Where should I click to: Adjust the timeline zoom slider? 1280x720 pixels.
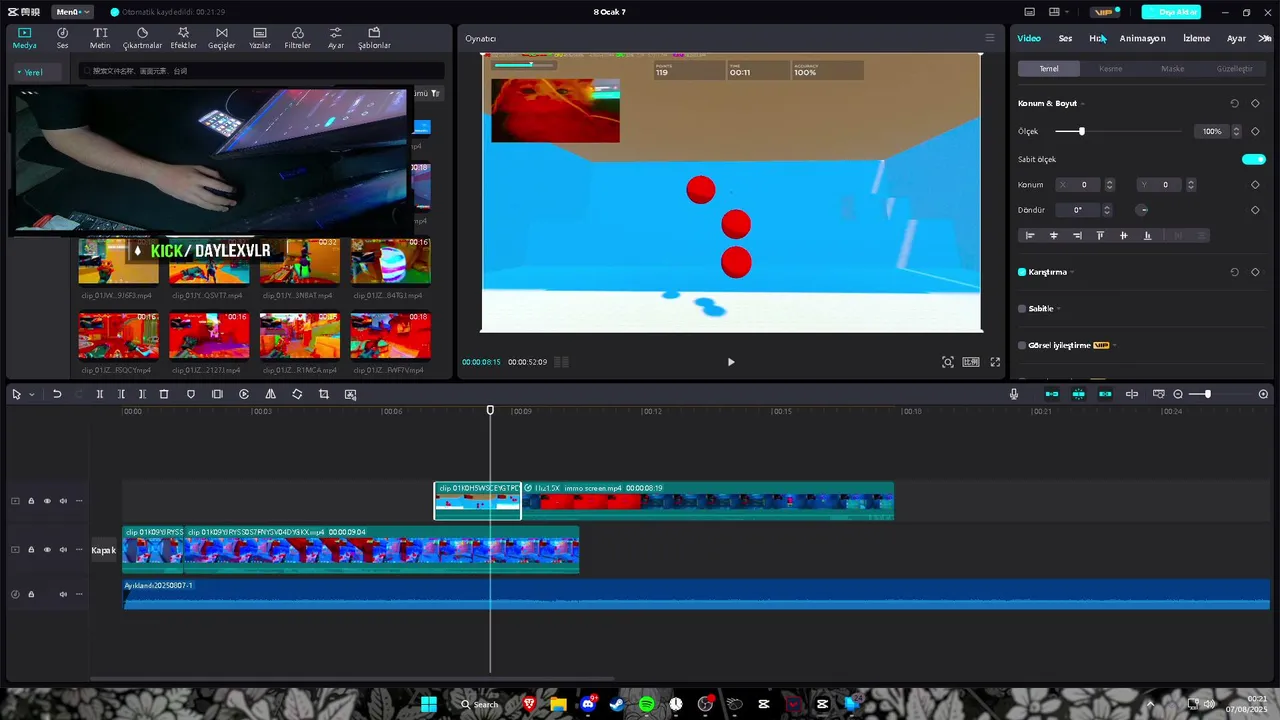click(1208, 394)
